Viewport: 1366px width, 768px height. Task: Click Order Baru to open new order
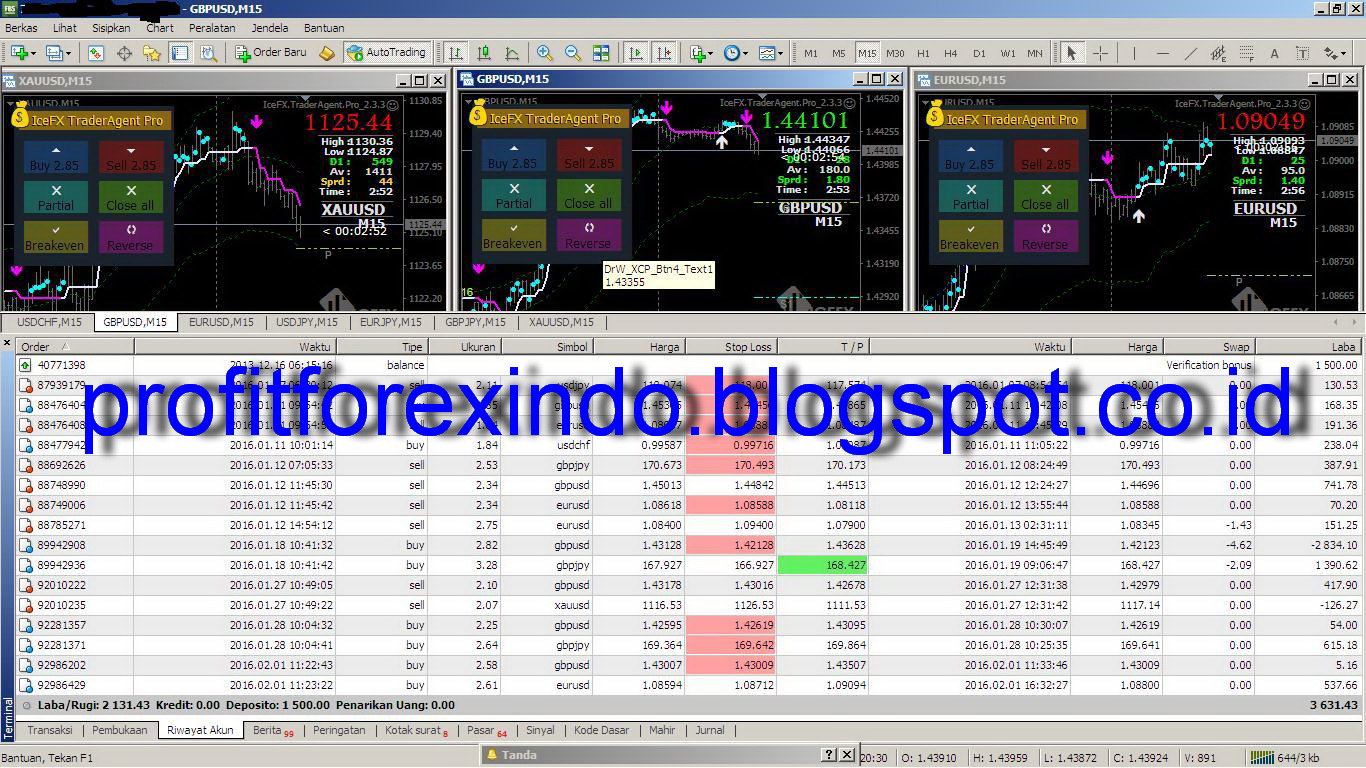(272, 53)
